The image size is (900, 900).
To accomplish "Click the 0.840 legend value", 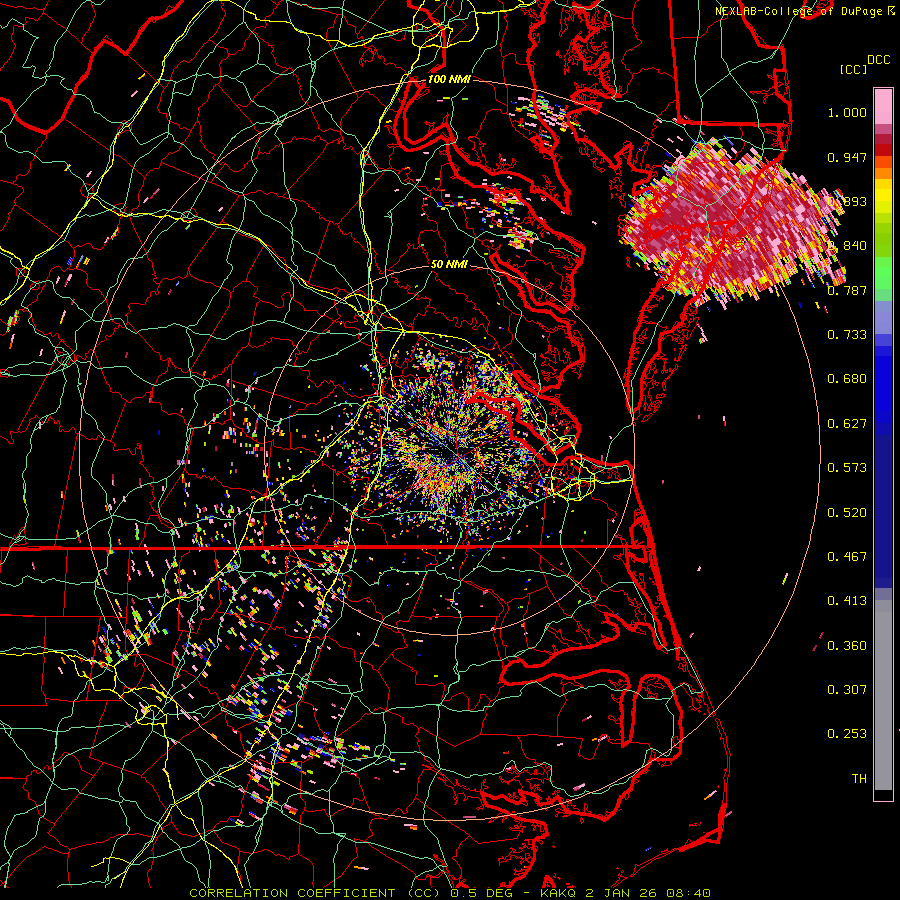I will pos(847,246).
